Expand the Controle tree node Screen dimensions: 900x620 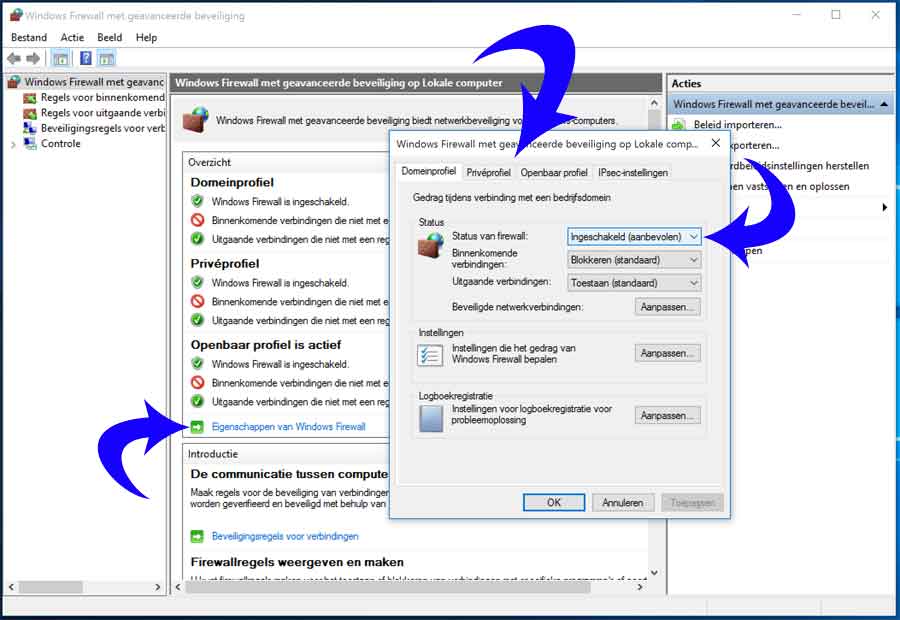13,145
